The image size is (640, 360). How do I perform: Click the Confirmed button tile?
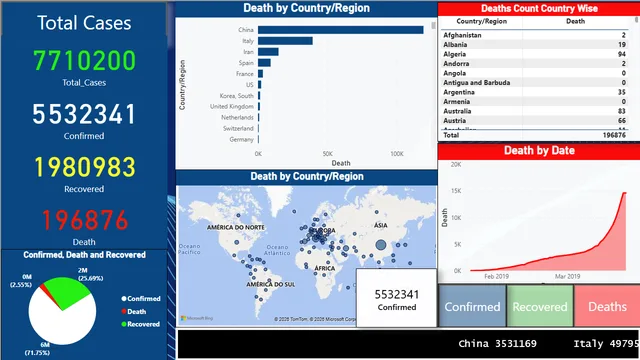coord(472,306)
